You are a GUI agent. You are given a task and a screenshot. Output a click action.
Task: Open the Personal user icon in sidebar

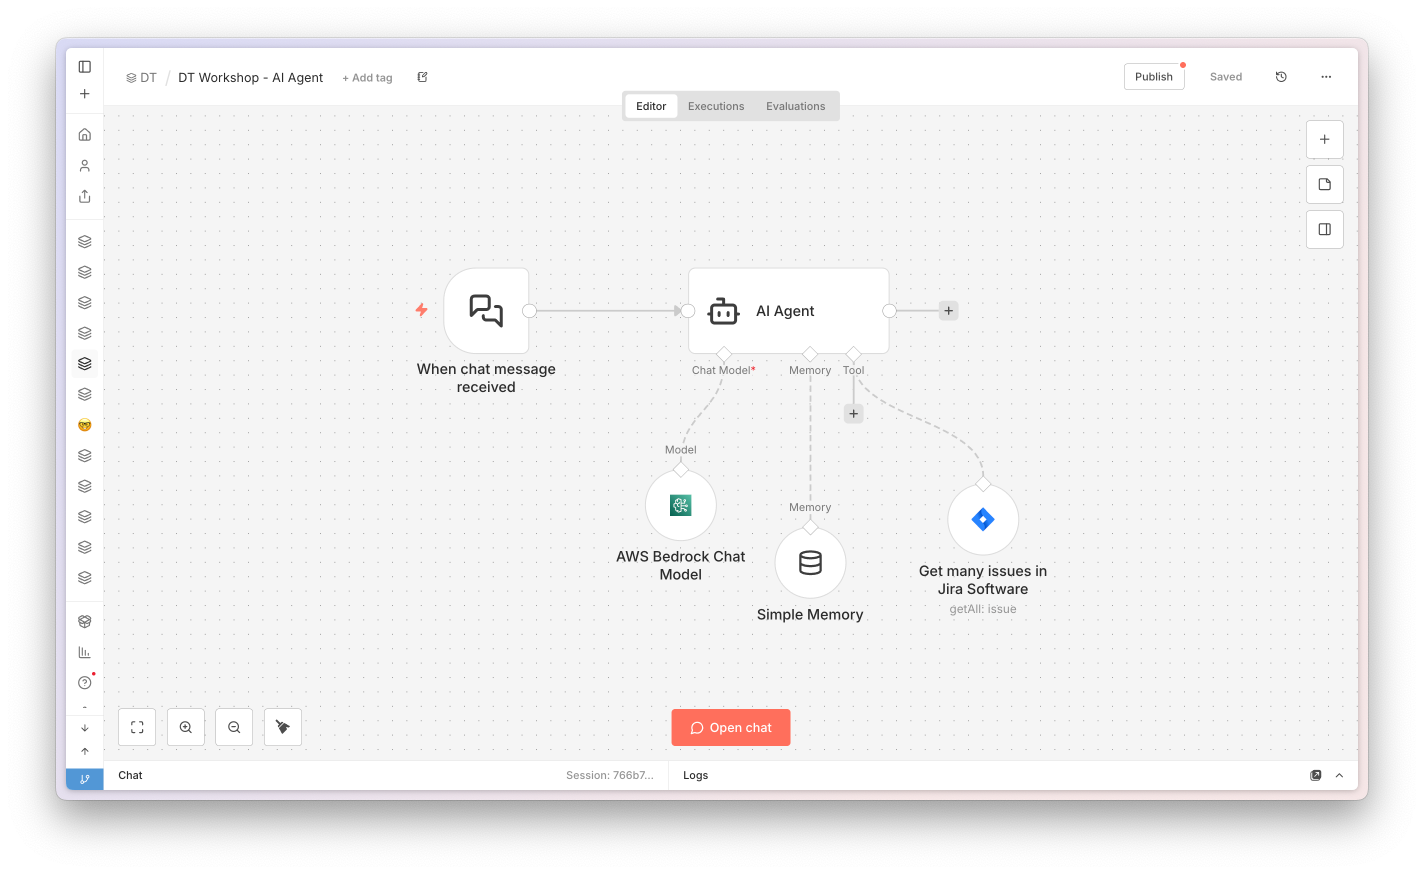click(85, 165)
